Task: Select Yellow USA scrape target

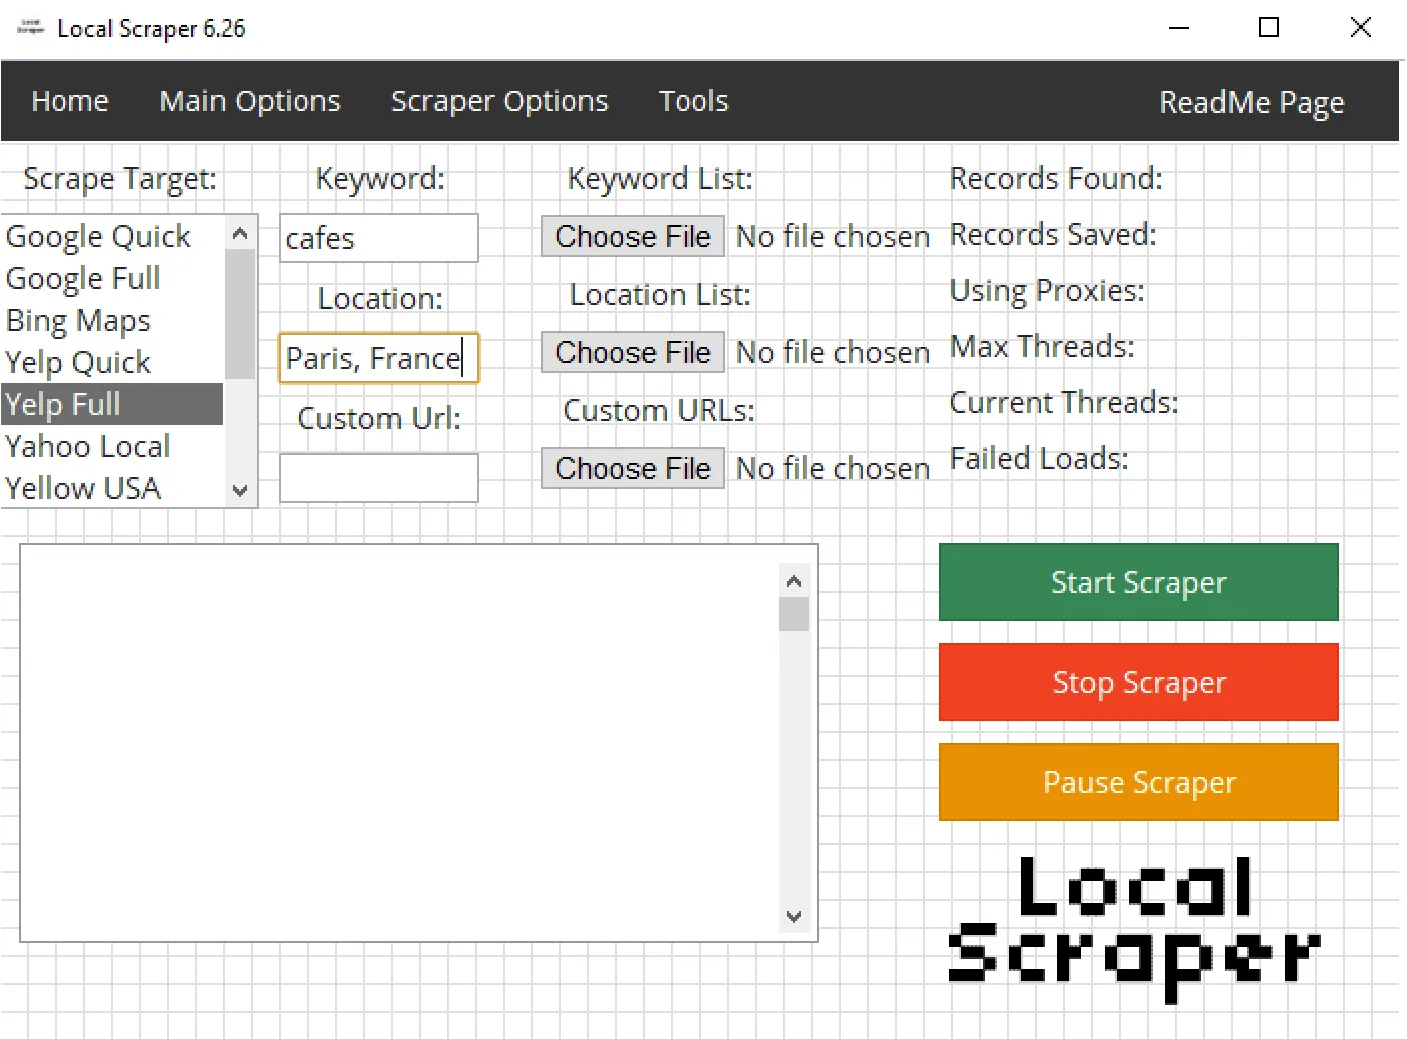Action: click(112, 488)
